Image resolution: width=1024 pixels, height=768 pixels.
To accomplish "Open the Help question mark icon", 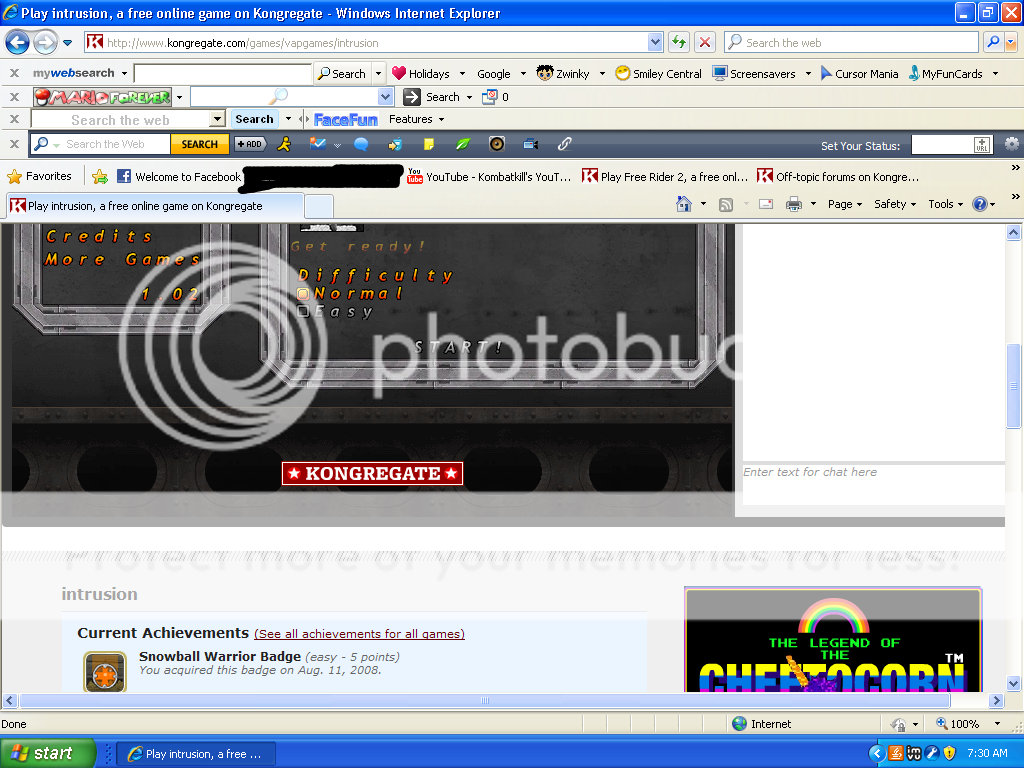I will point(980,204).
